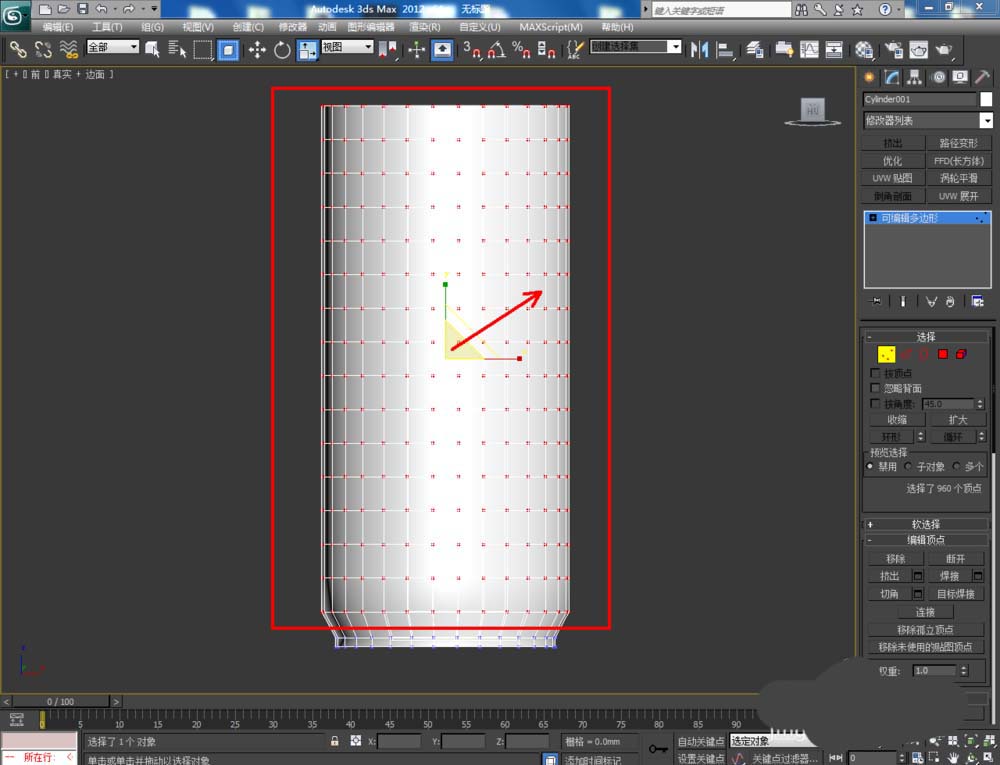
Task: Open the 修改器 menu
Action: 292,27
